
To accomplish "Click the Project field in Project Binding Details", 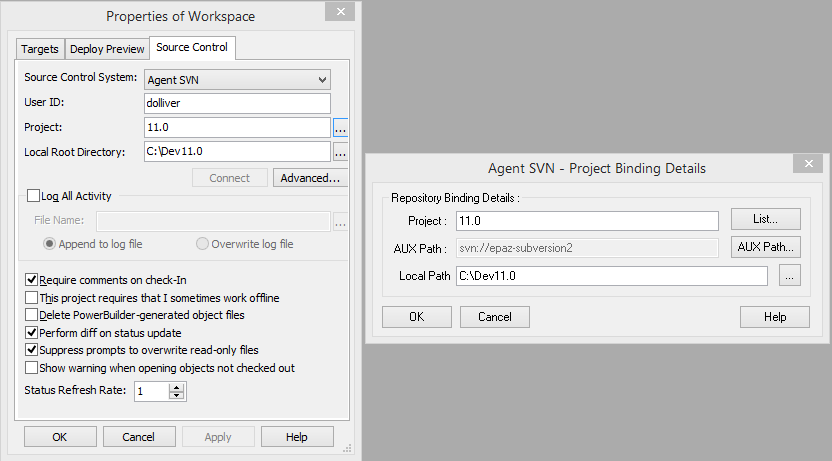I will (x=587, y=221).
